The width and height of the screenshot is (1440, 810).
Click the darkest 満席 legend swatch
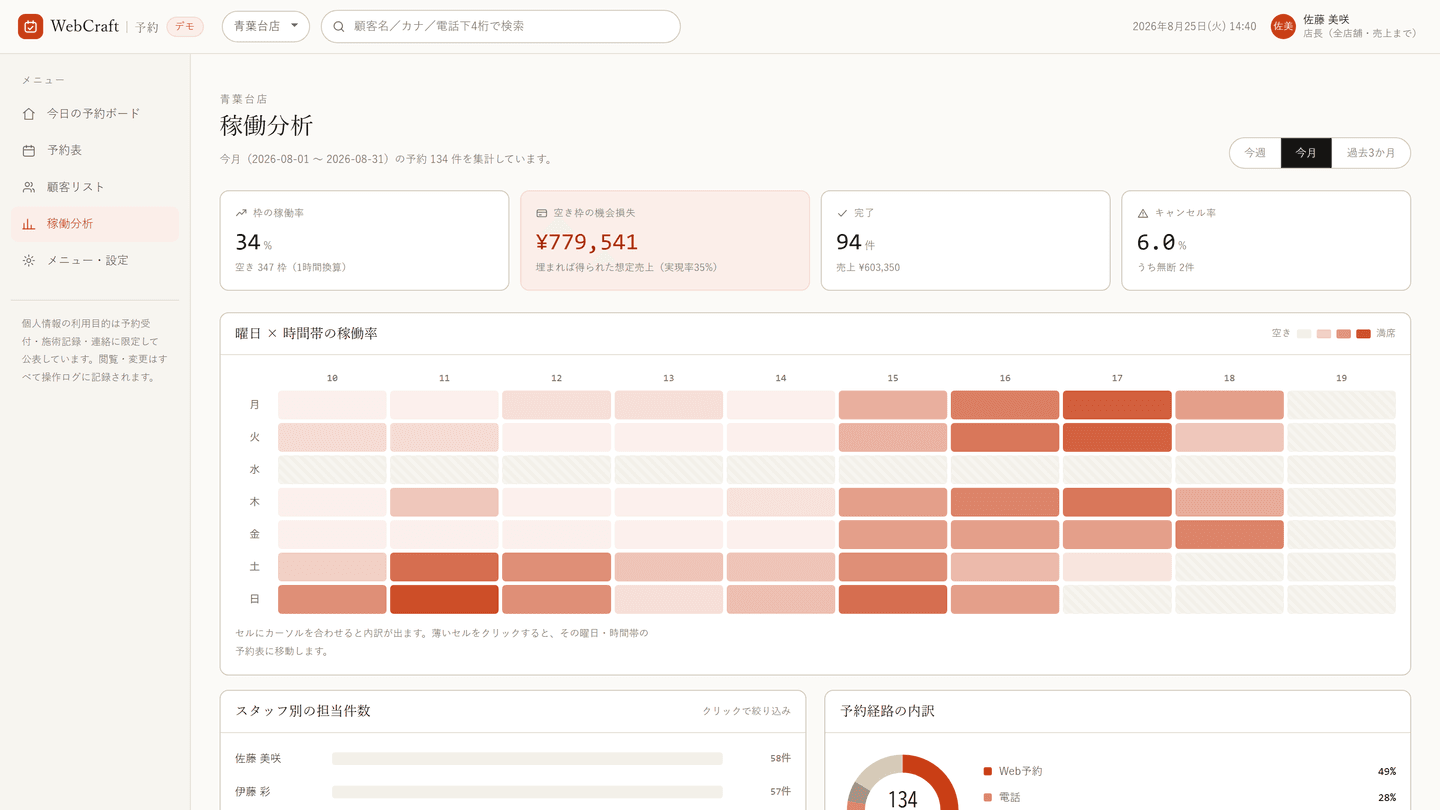click(x=1363, y=334)
